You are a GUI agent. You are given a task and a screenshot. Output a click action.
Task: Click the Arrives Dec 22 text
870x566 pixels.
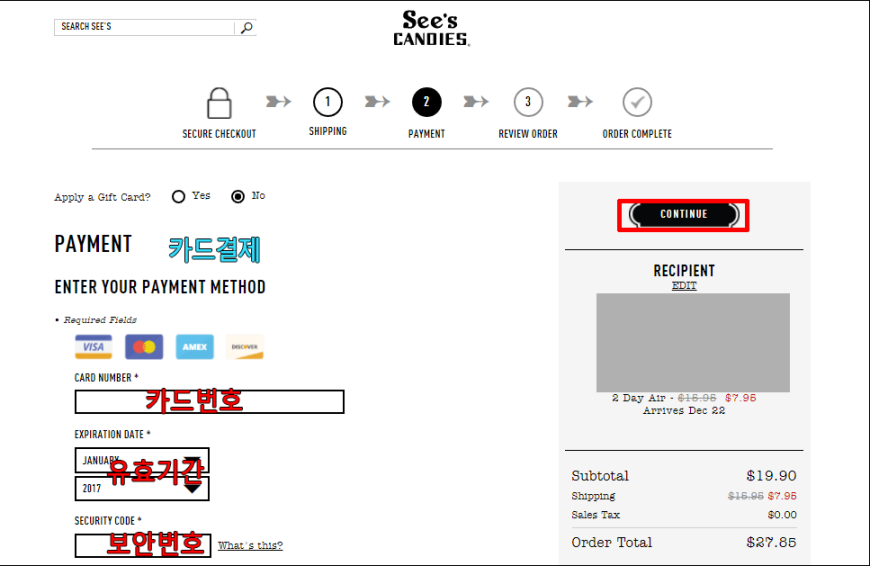tap(684, 411)
